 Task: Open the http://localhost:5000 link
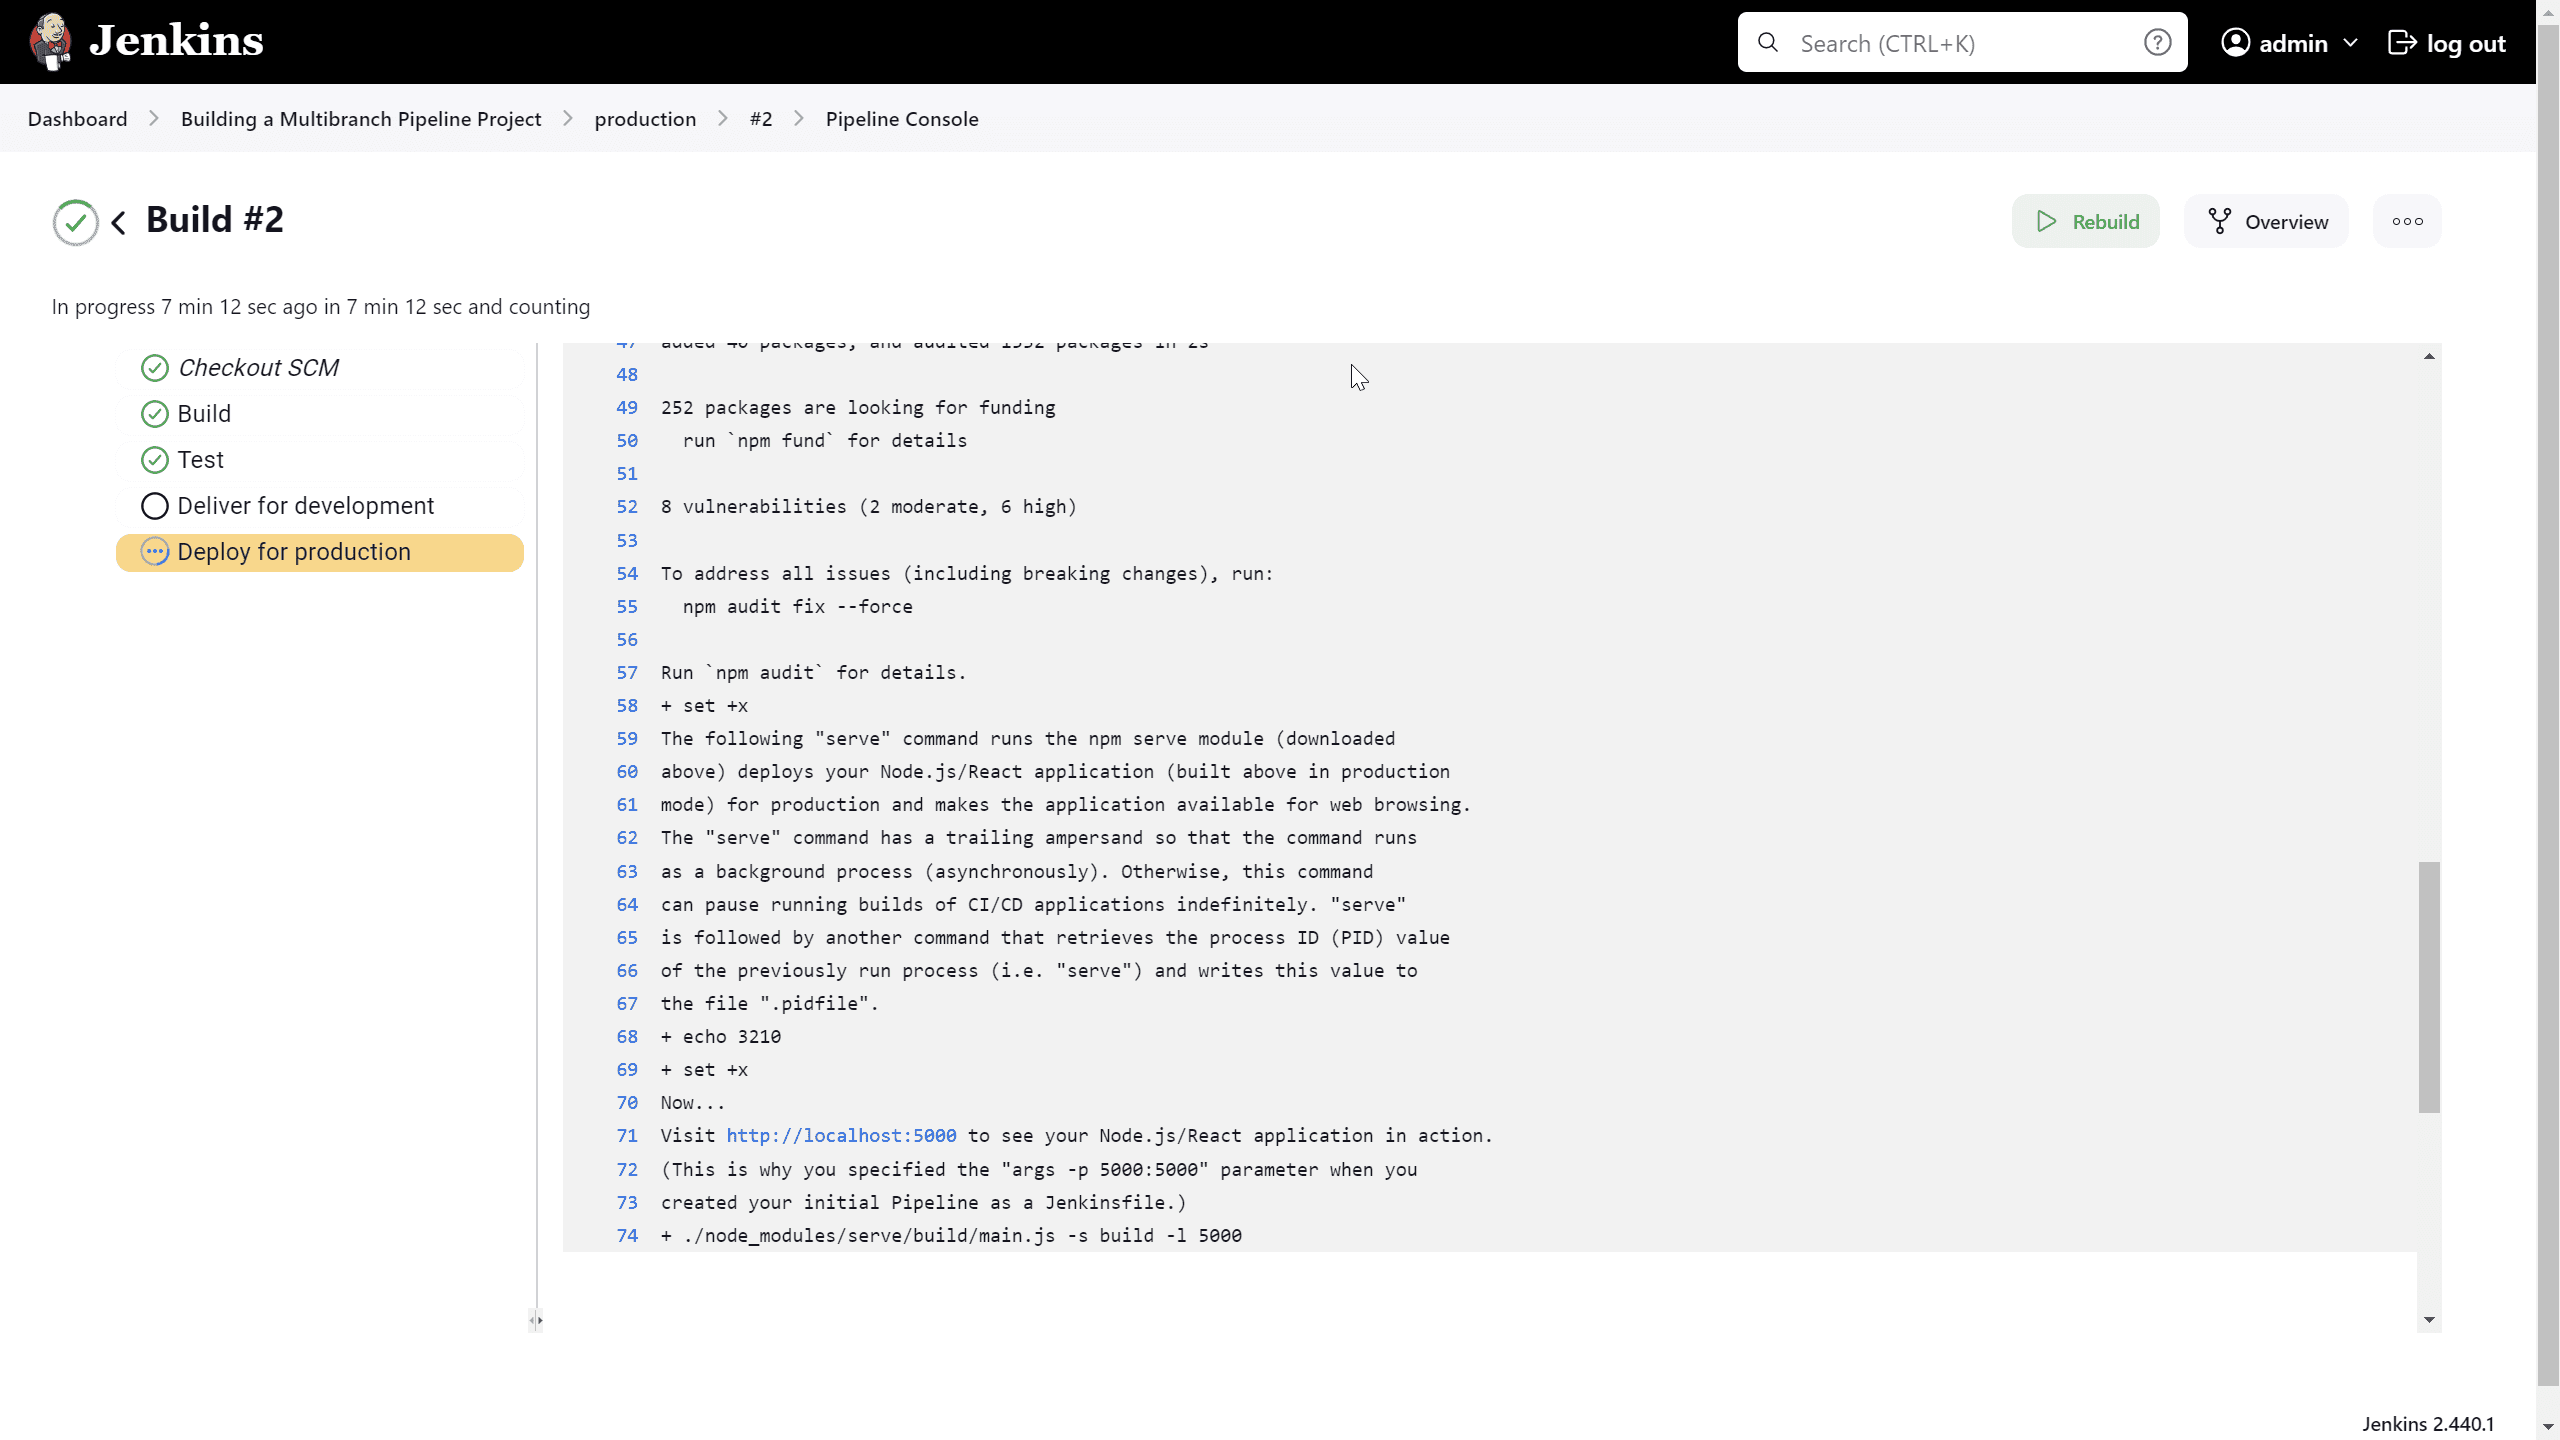841,1135
